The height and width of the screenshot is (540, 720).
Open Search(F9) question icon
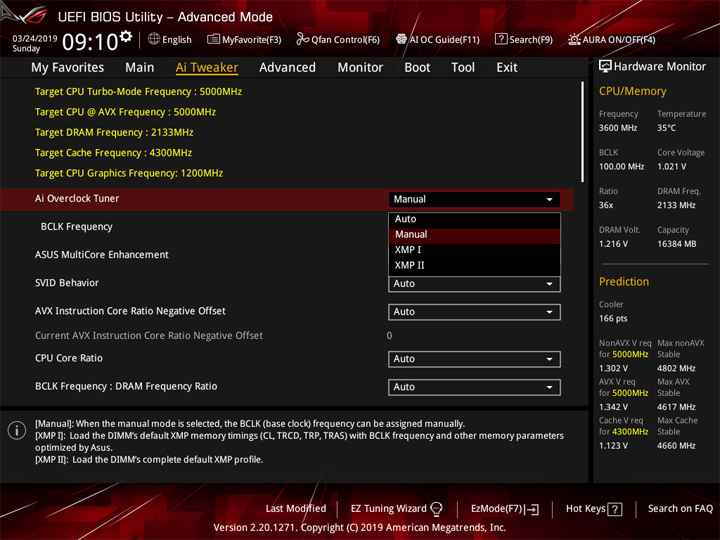[501, 39]
